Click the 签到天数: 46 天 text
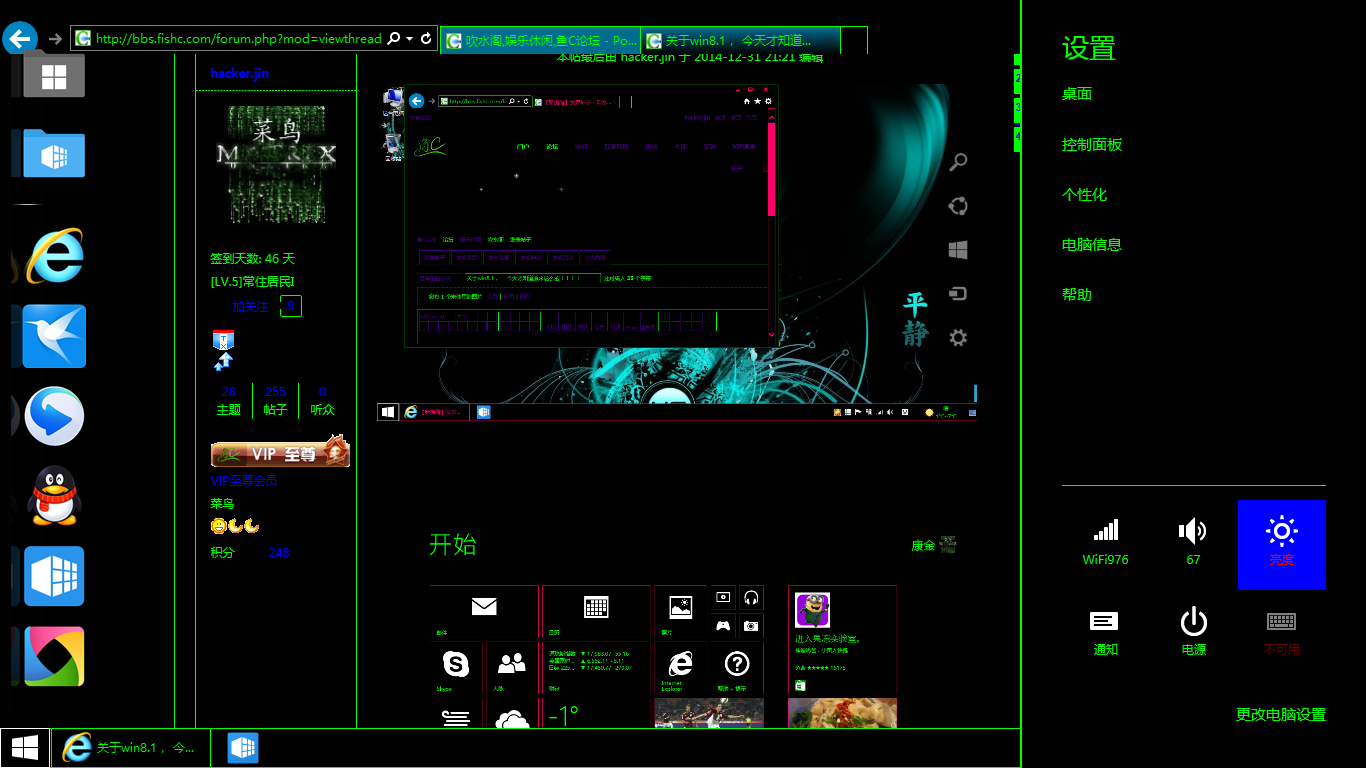The image size is (1366, 768). (252, 258)
